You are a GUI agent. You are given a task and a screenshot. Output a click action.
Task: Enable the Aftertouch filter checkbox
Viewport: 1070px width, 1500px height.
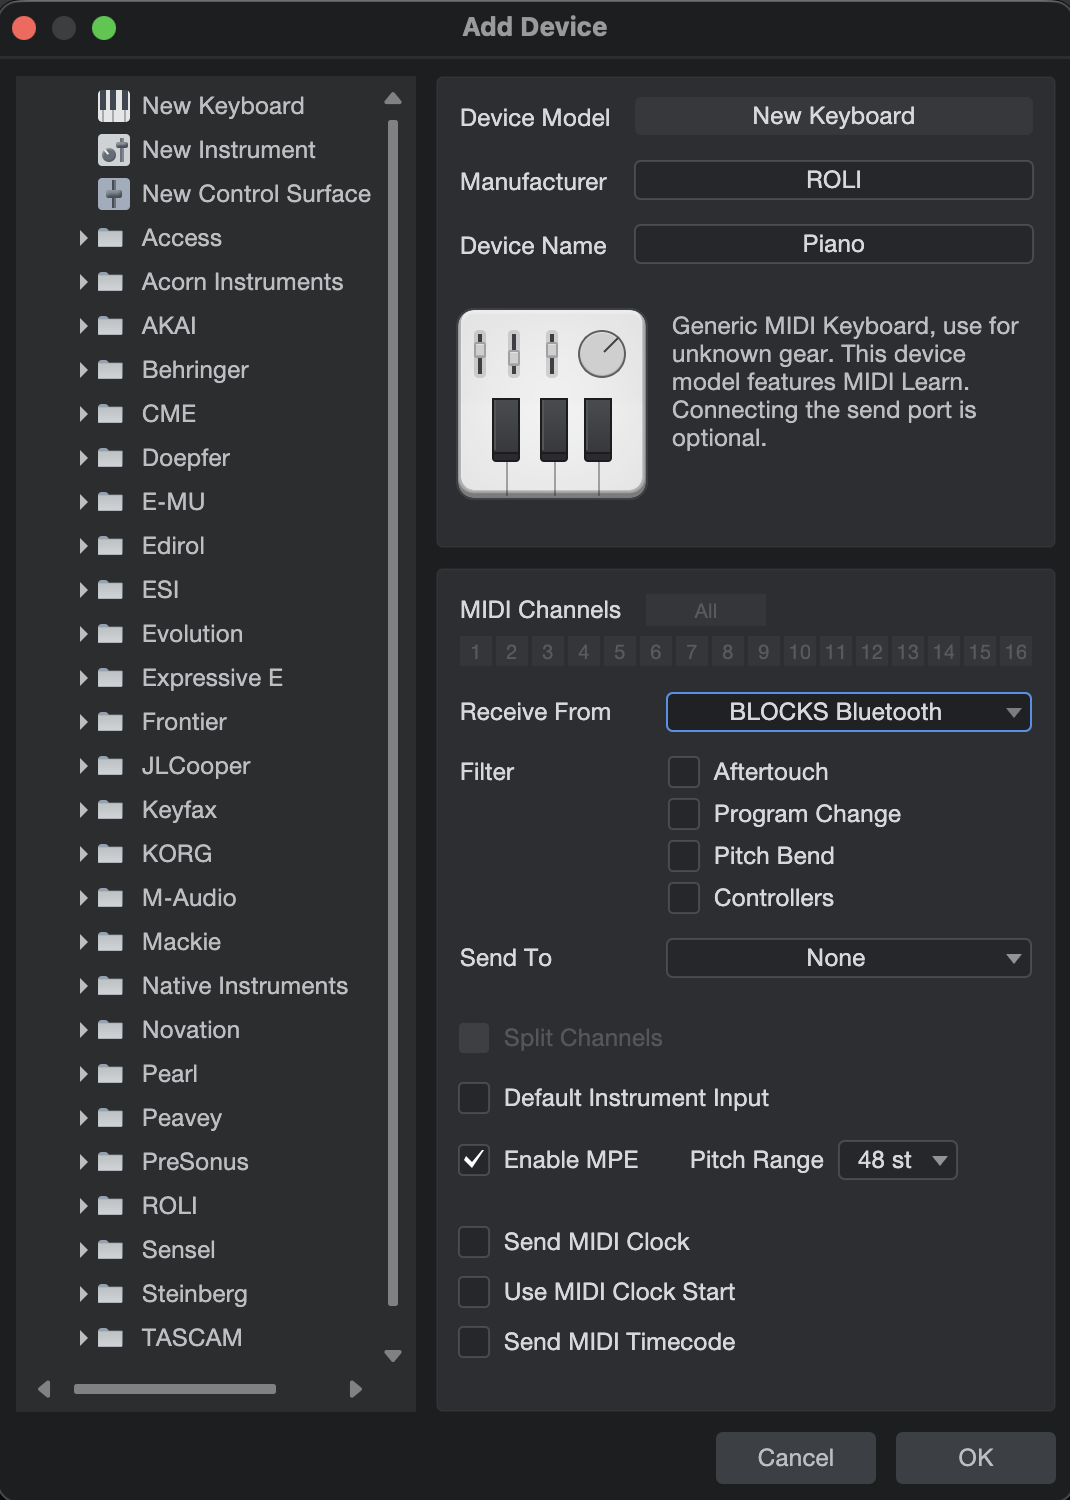[x=684, y=772]
